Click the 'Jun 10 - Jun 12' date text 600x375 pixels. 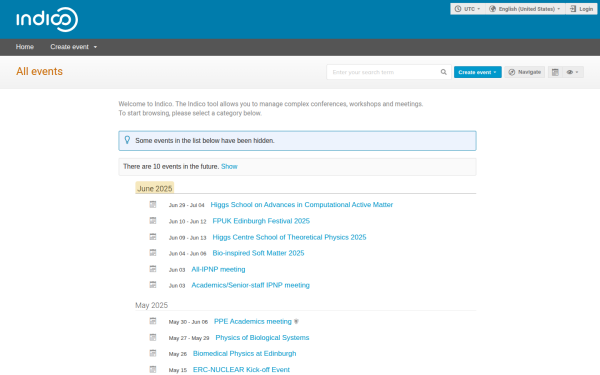[188, 221]
